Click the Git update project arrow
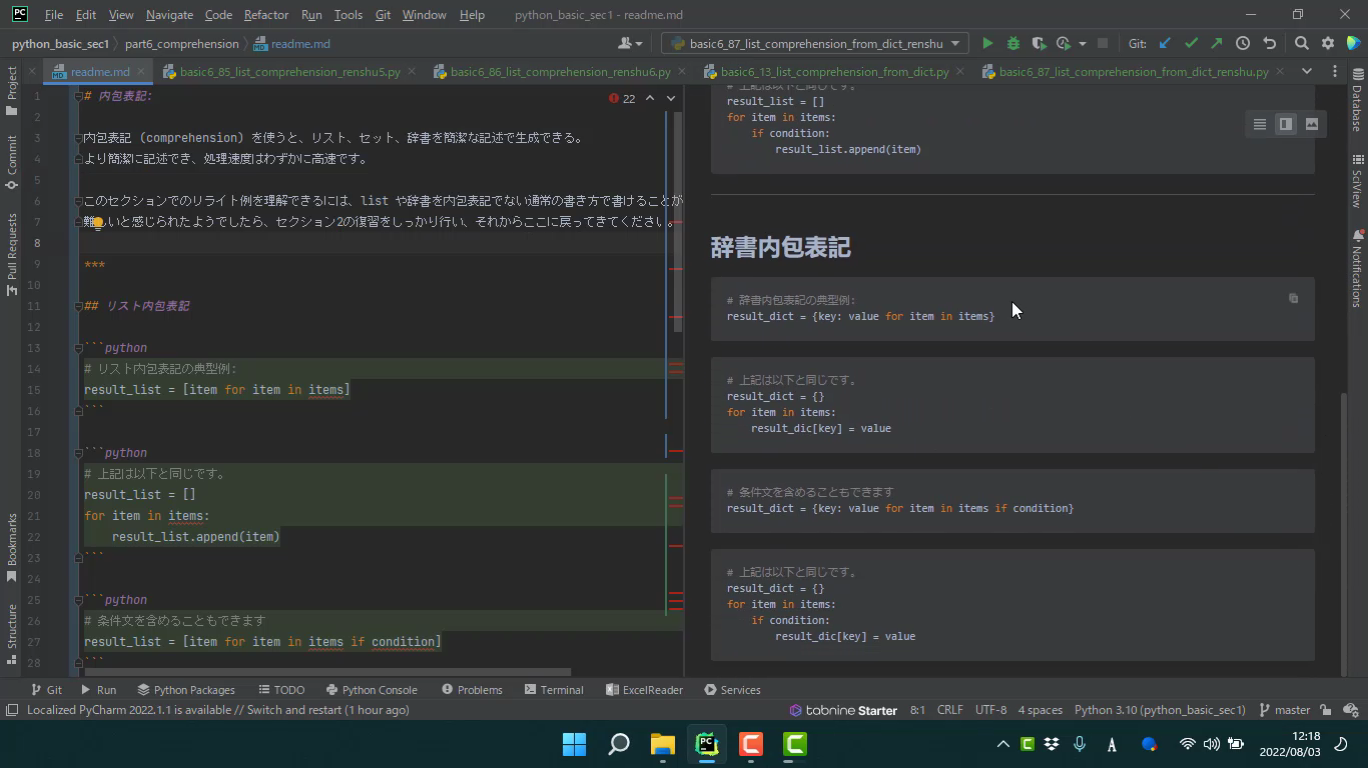 click(1165, 43)
